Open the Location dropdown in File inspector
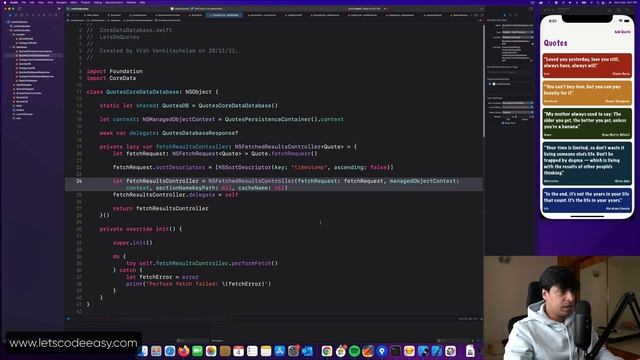Viewport: 640px width, 360px height. [518, 37]
